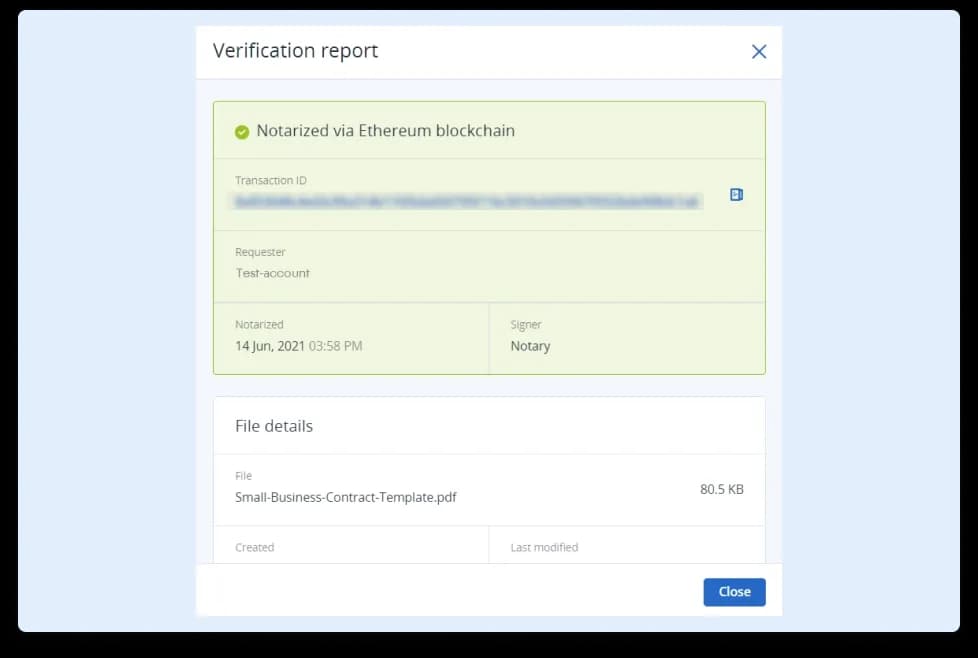Click the Created field label
The height and width of the screenshot is (658, 978).
click(254, 547)
